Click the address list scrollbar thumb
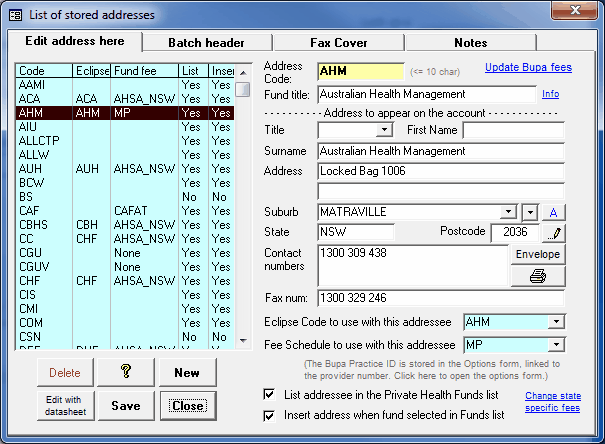This screenshot has height=444, width=605. [x=243, y=89]
